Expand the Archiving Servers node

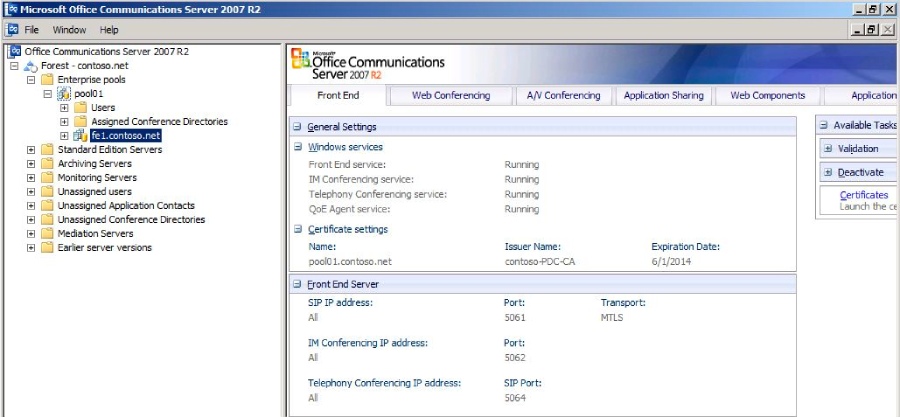coord(31,164)
